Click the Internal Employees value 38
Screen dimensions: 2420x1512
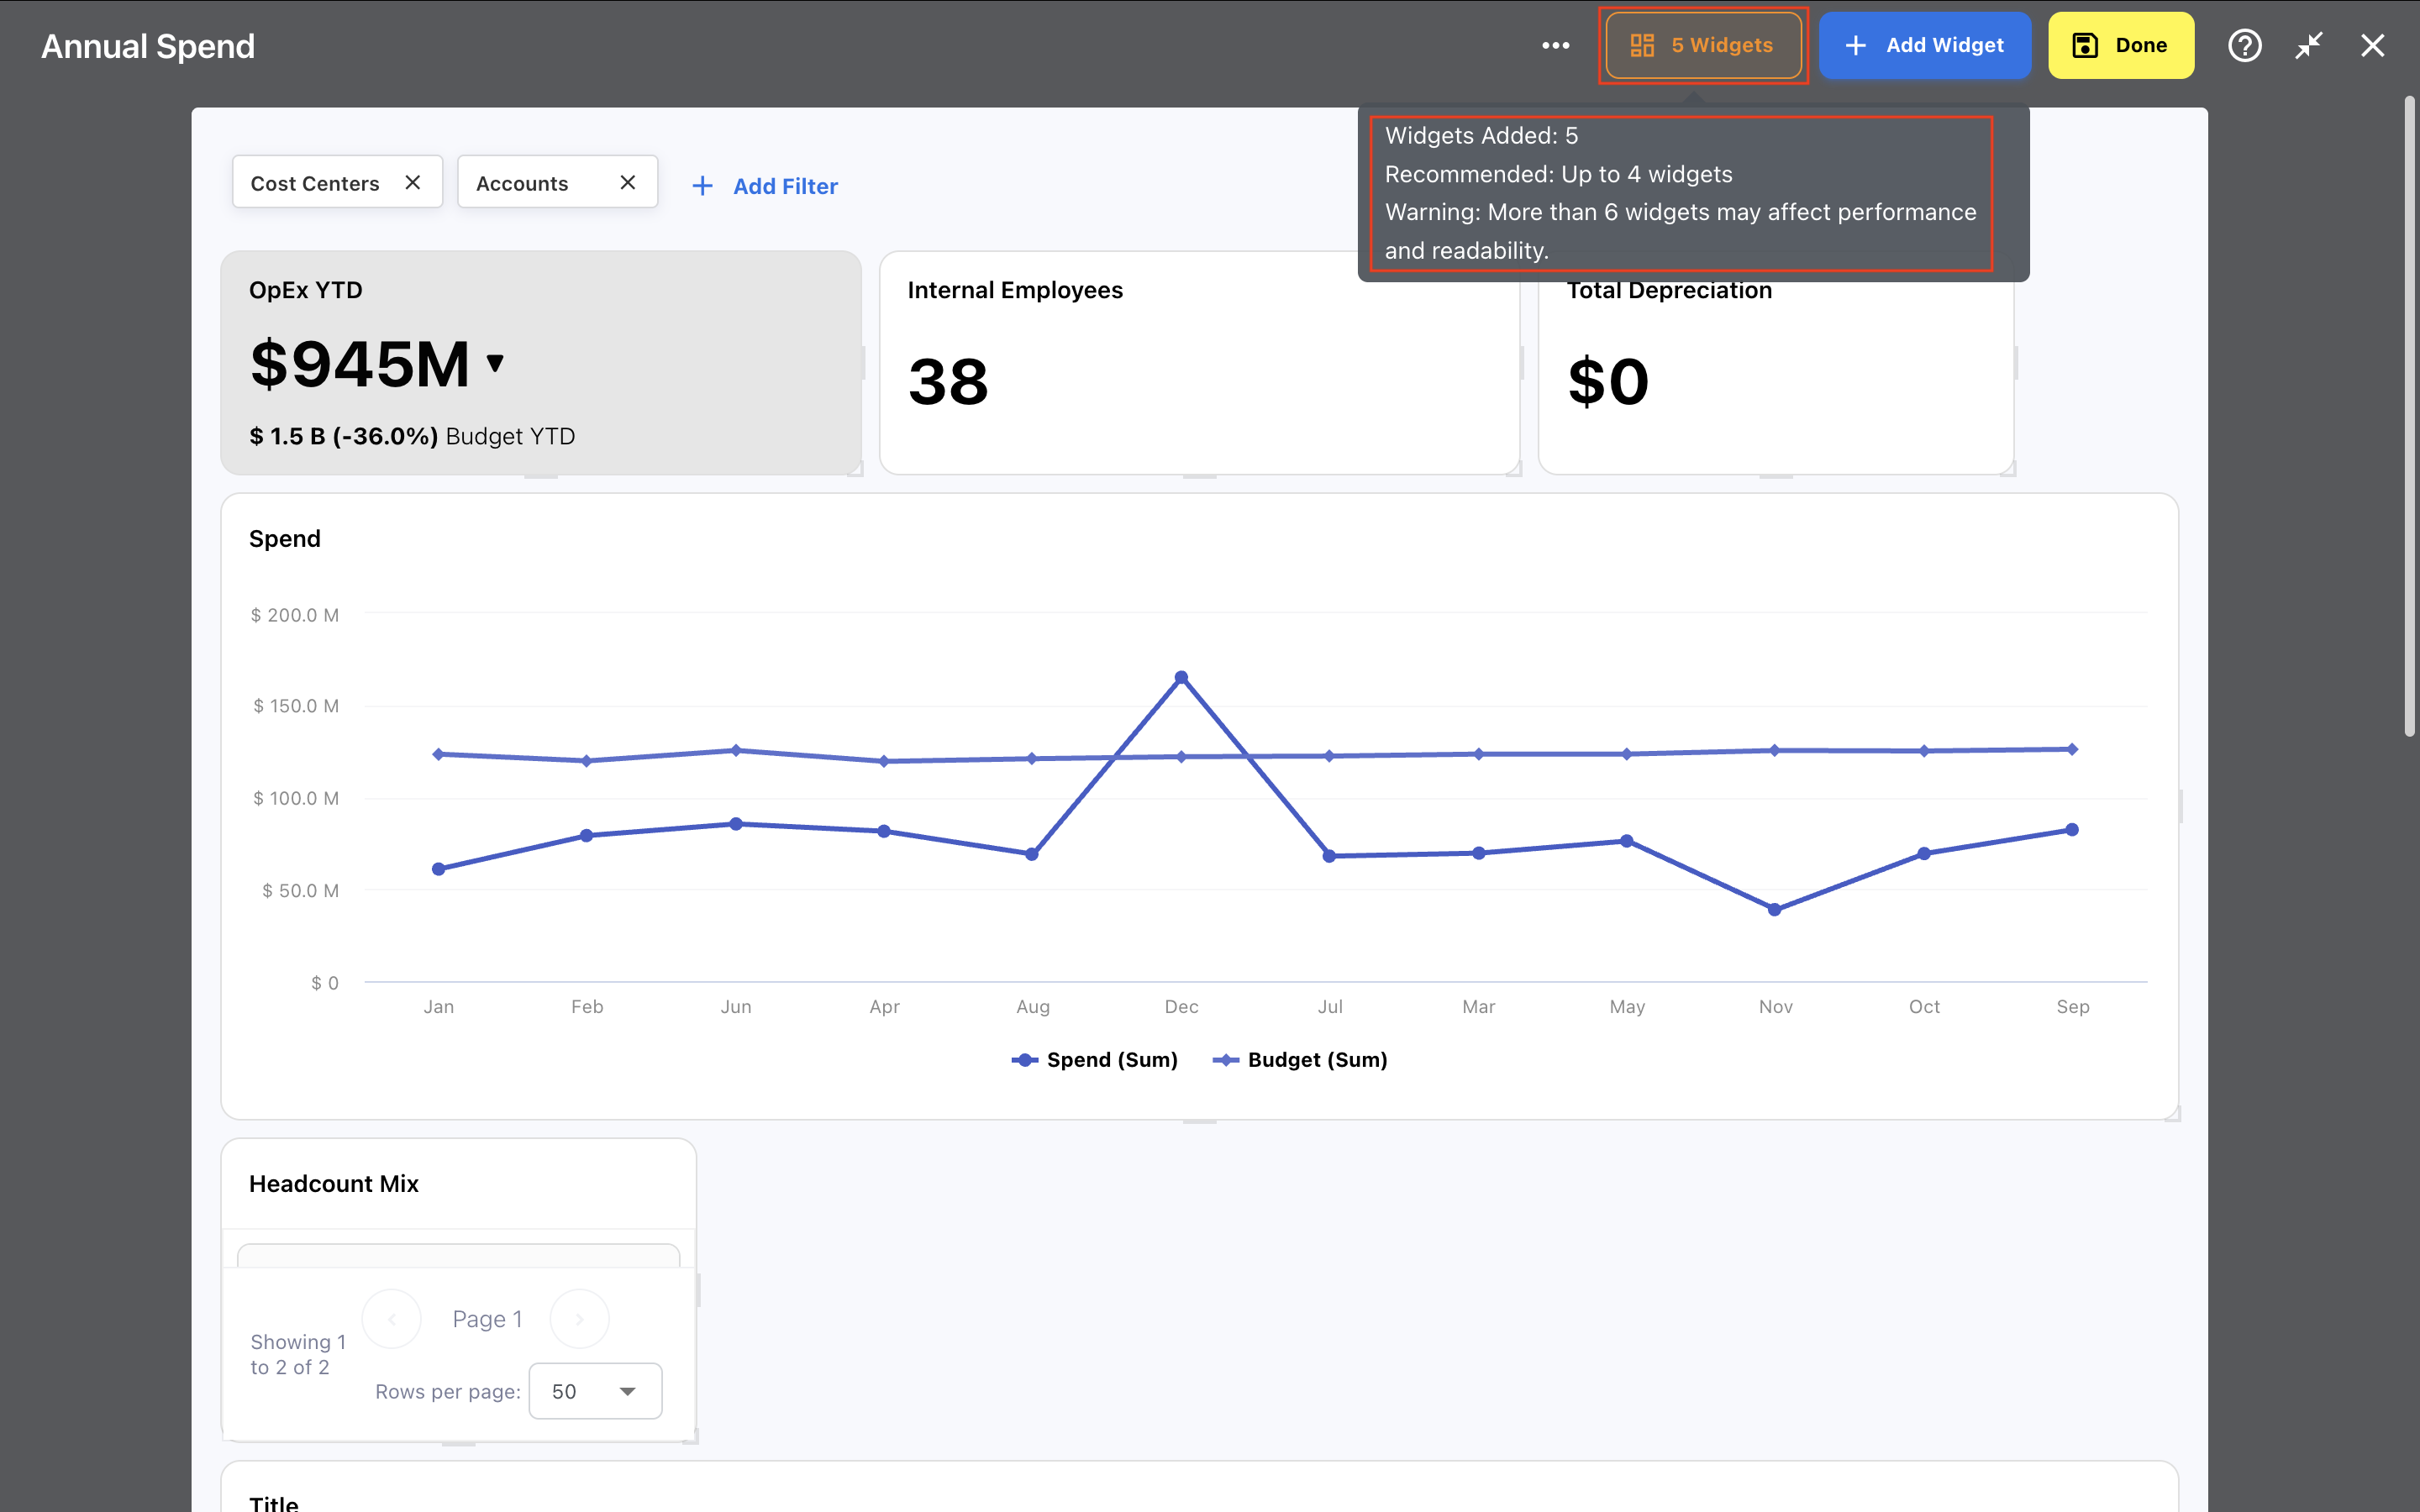pyautogui.click(x=948, y=382)
